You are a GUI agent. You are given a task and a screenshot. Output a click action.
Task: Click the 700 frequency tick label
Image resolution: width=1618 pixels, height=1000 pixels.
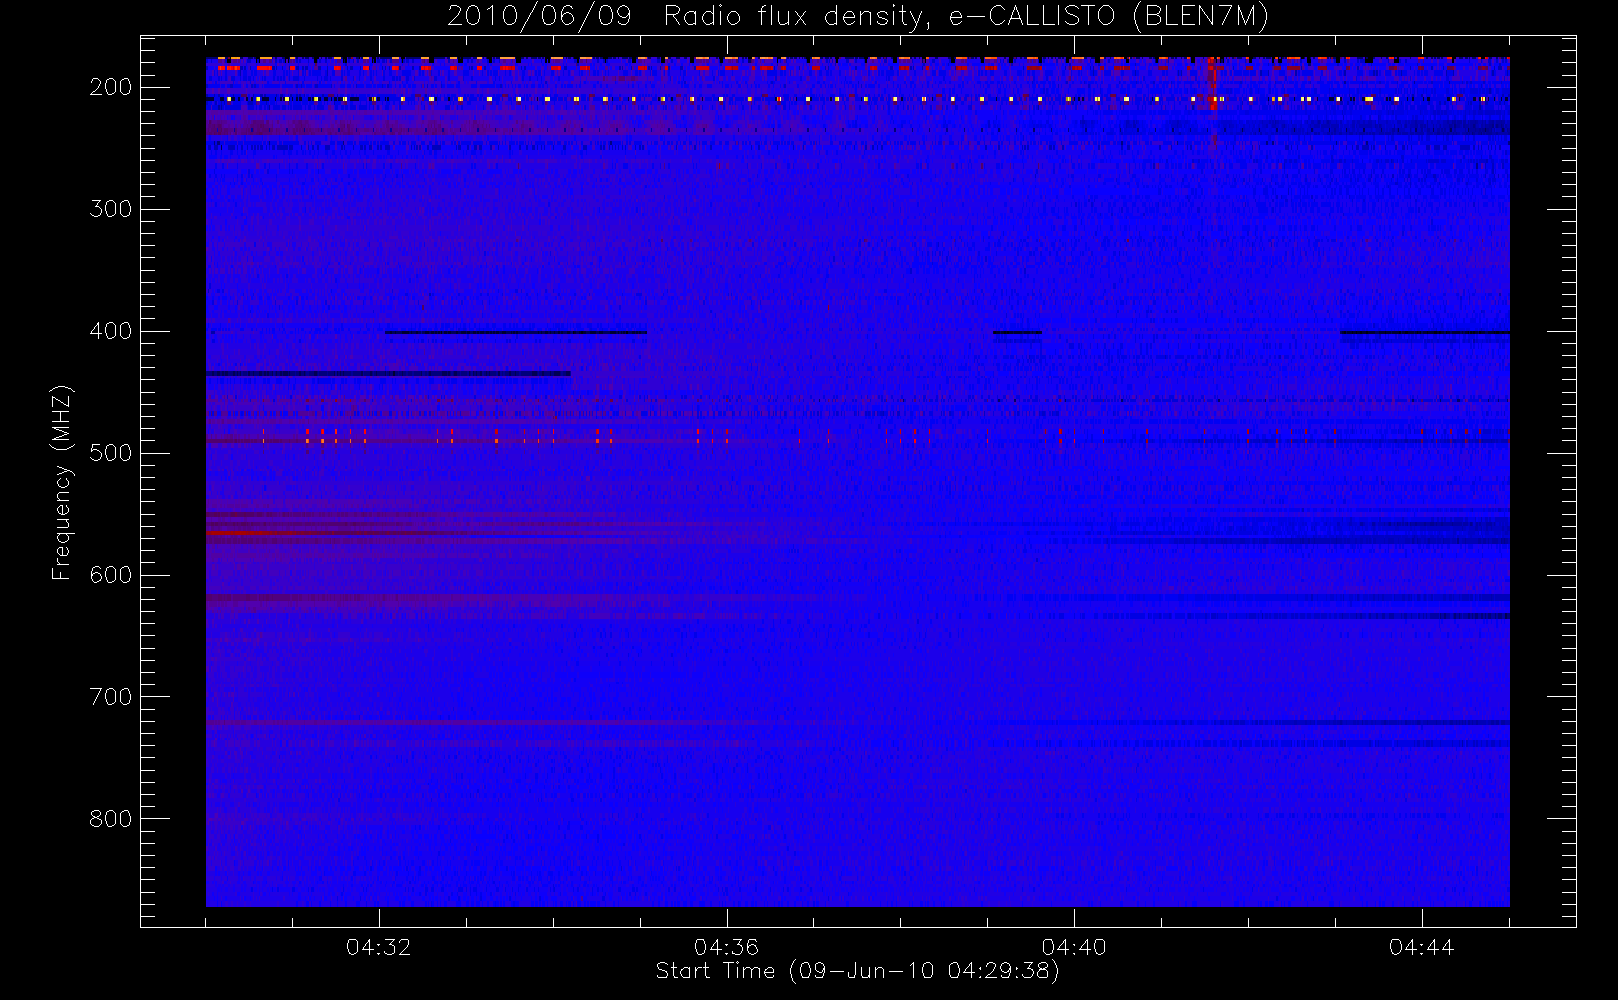pos(110,697)
